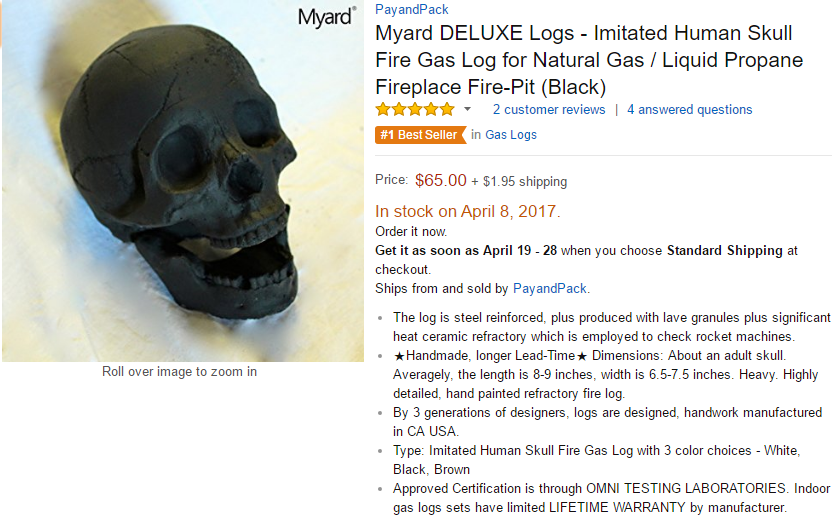Click PayandPack seller link after 'sold by'
This screenshot has height=523, width=837.
550,288
